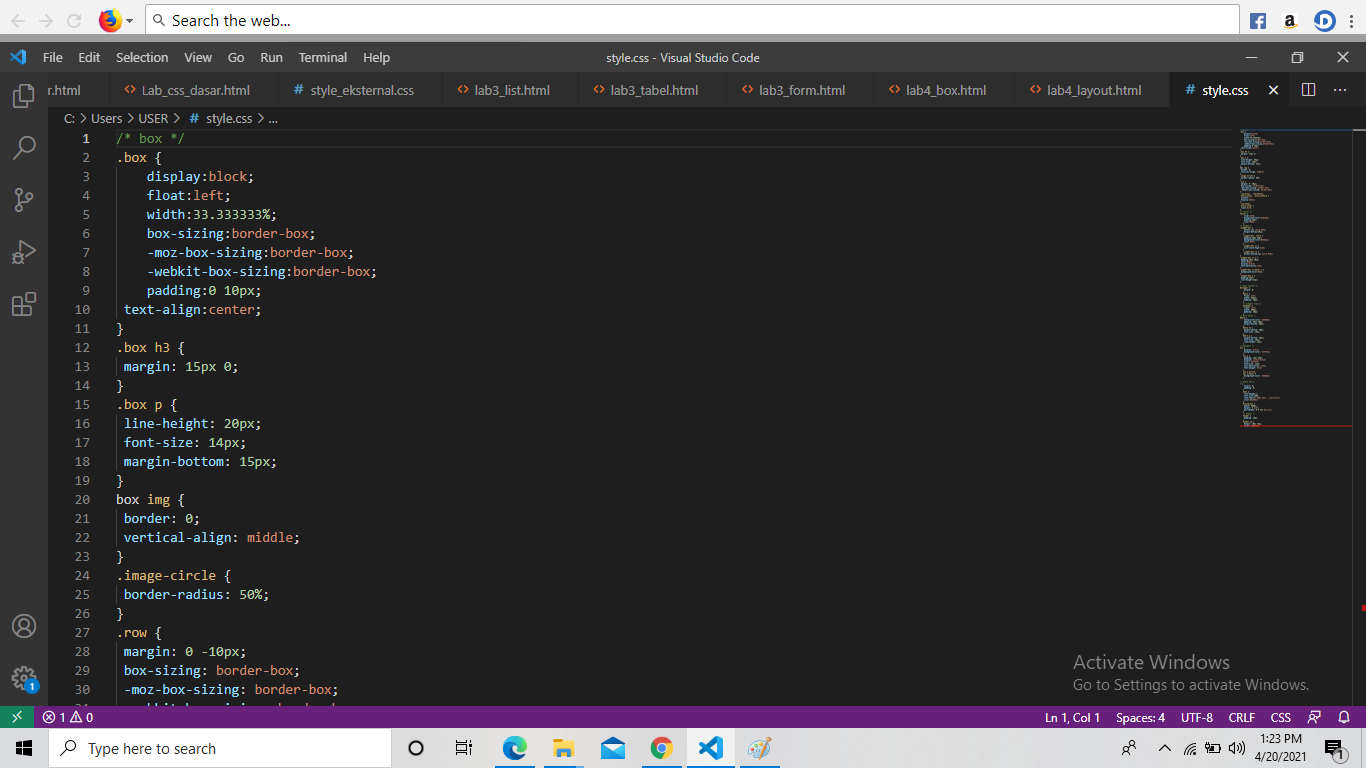Open Source Control panel icon

(x=24, y=199)
